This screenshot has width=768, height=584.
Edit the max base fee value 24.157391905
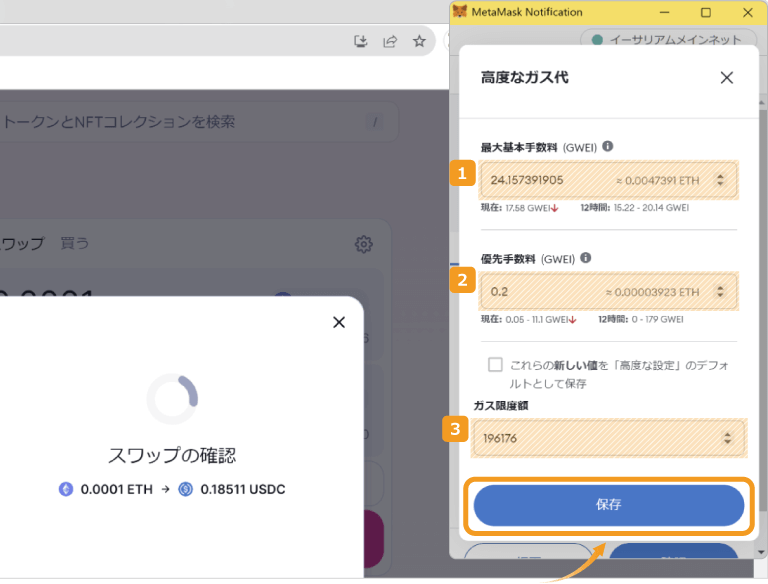(608, 180)
